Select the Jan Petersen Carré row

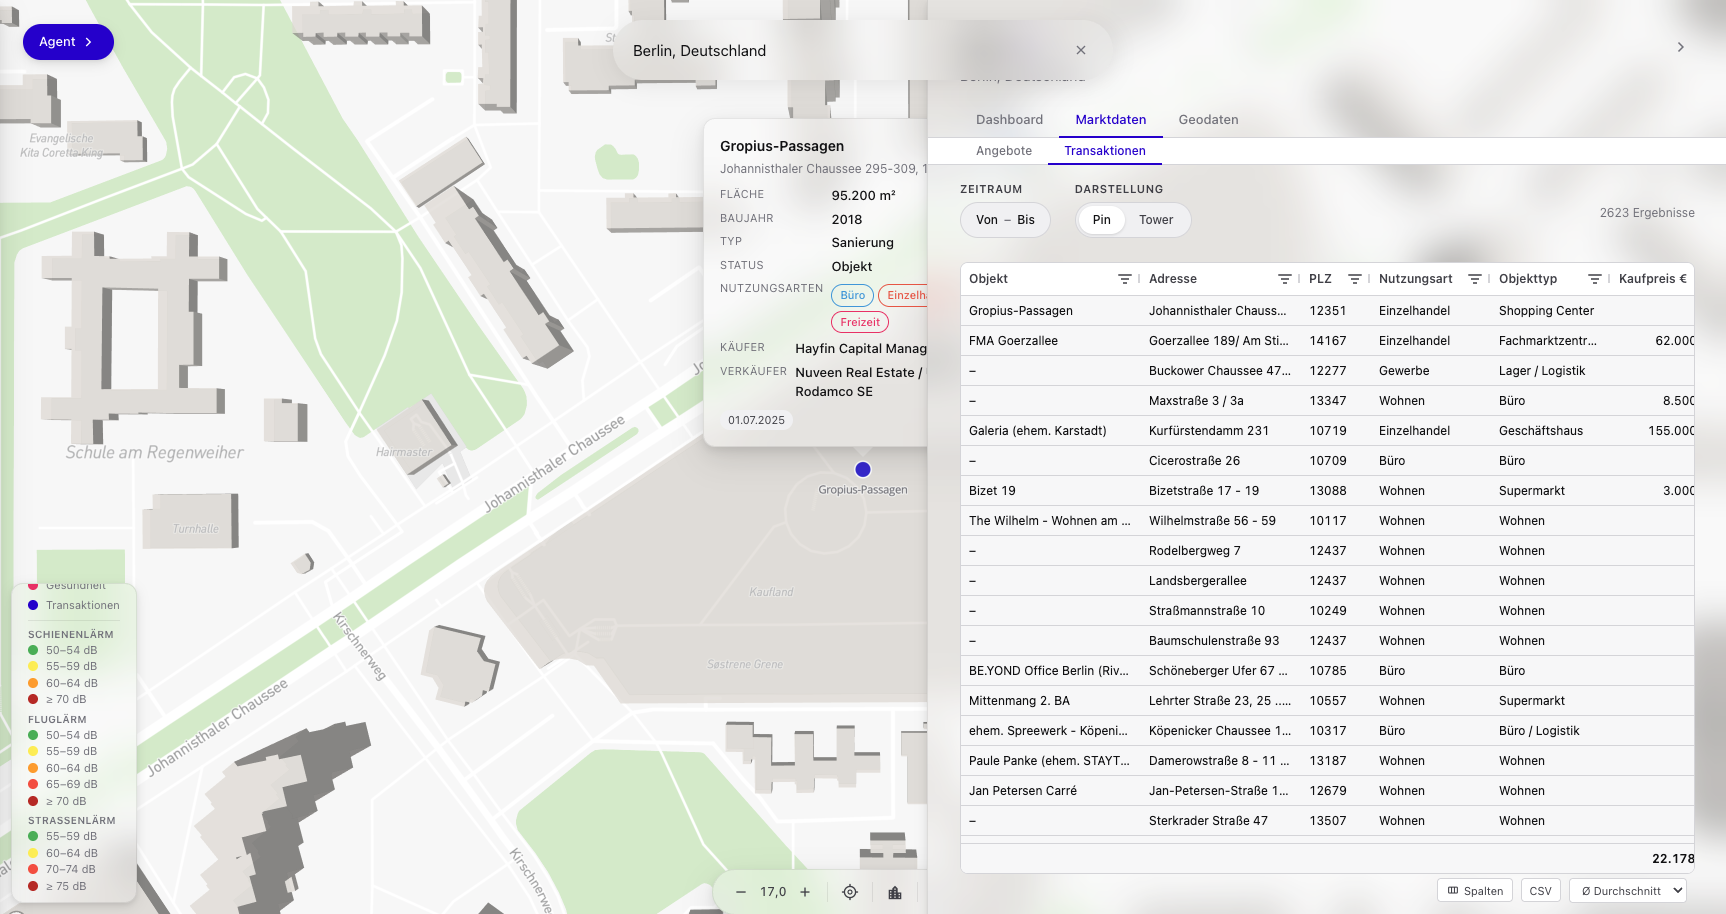pyautogui.click(x=1327, y=791)
